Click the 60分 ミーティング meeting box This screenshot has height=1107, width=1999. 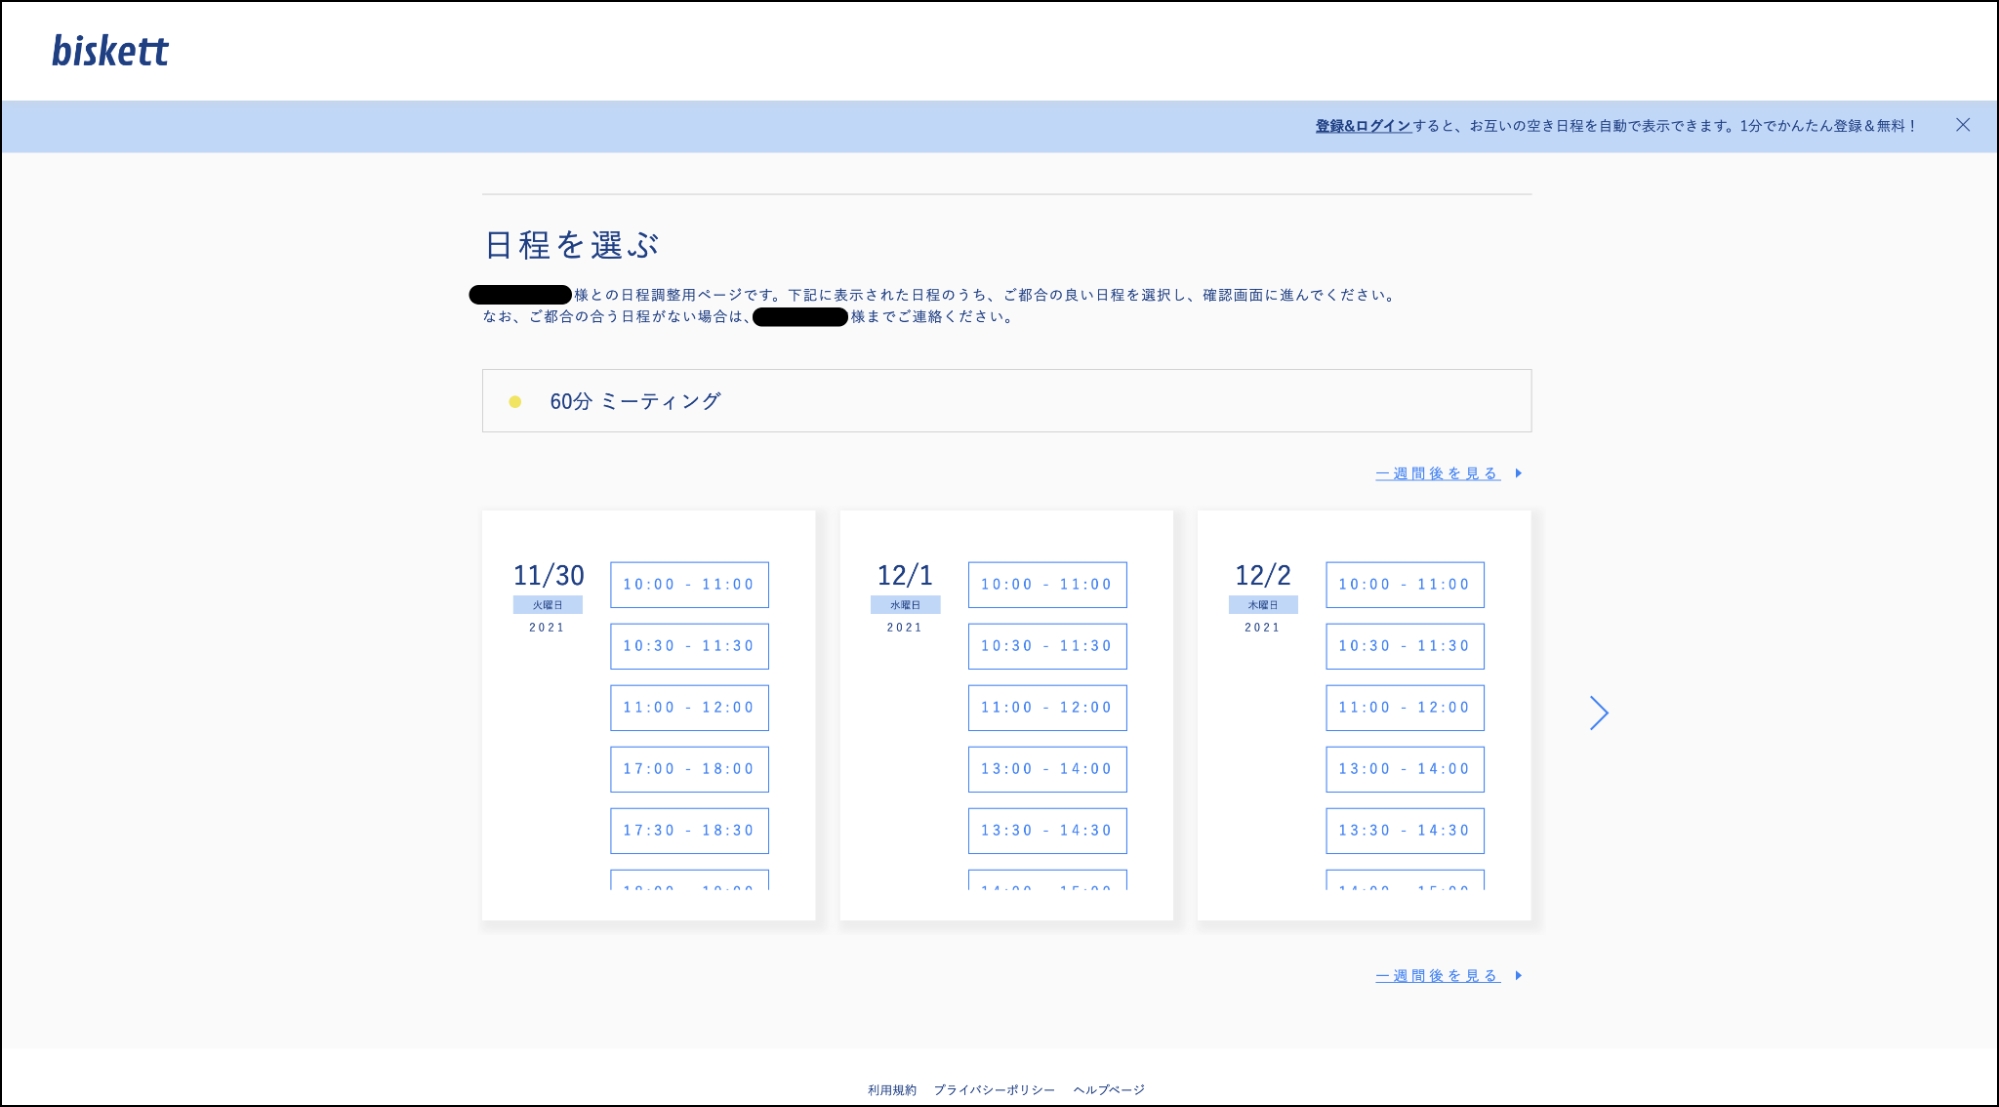click(x=1005, y=400)
